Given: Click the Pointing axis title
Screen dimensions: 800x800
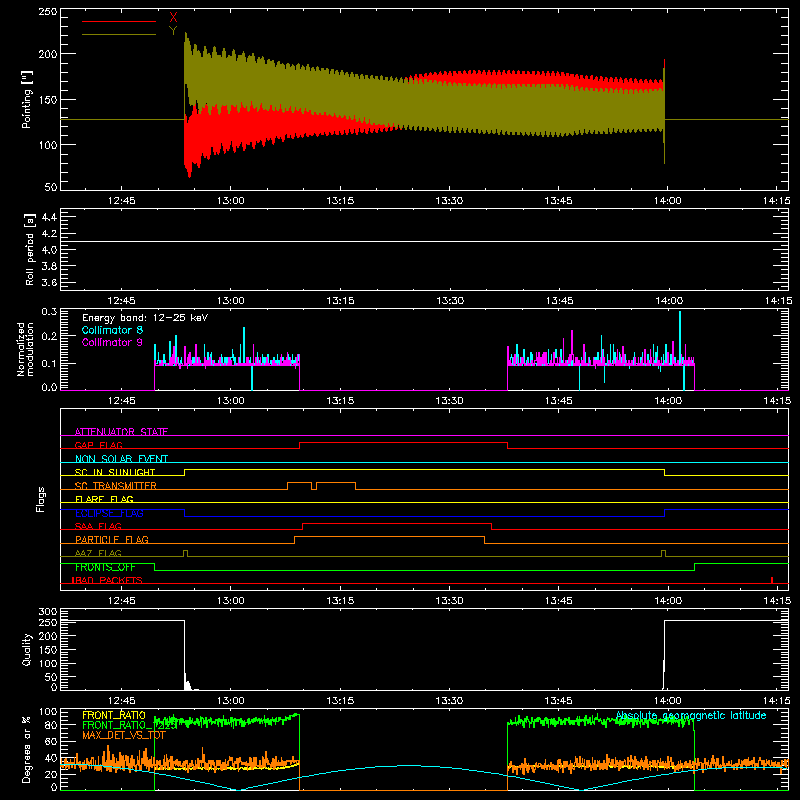Looking at the screenshot, I should [27, 99].
